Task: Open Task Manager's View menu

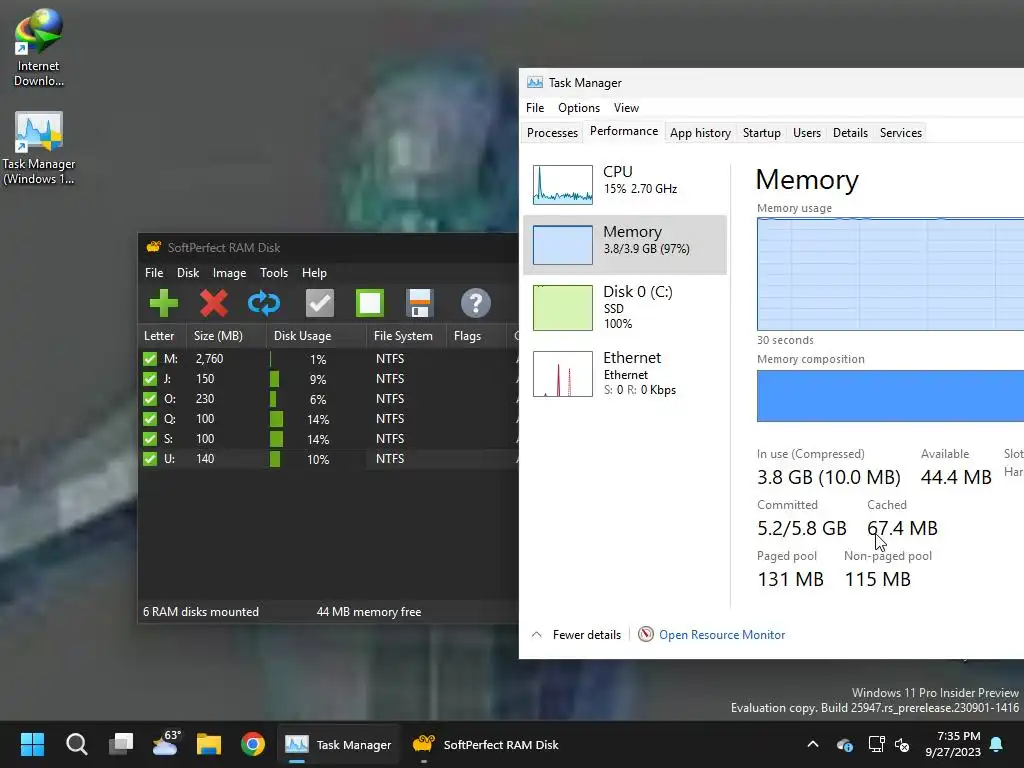Action: pyautogui.click(x=626, y=108)
